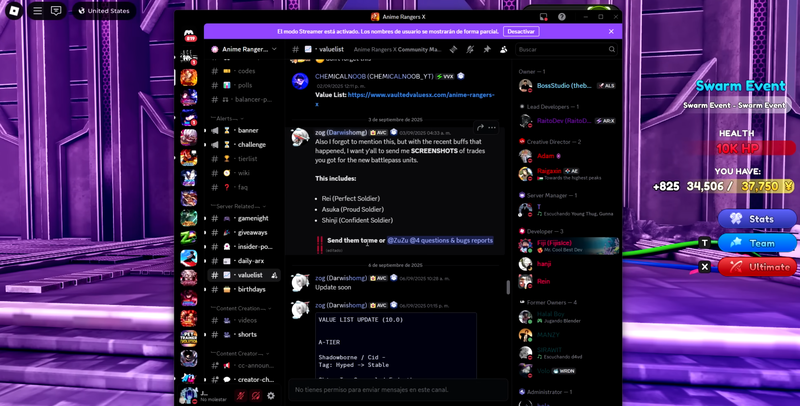Click the search magnifier icon
The image size is (800, 406).
[611, 49]
